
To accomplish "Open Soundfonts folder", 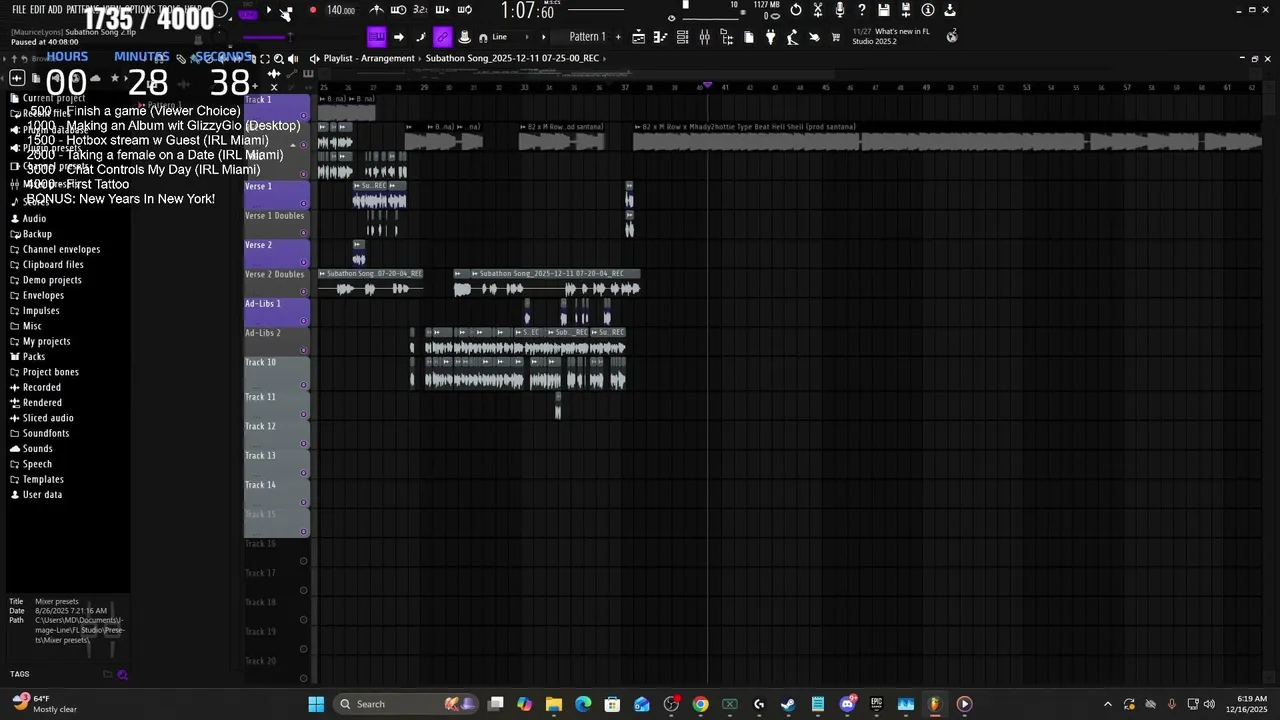I will 46,433.
